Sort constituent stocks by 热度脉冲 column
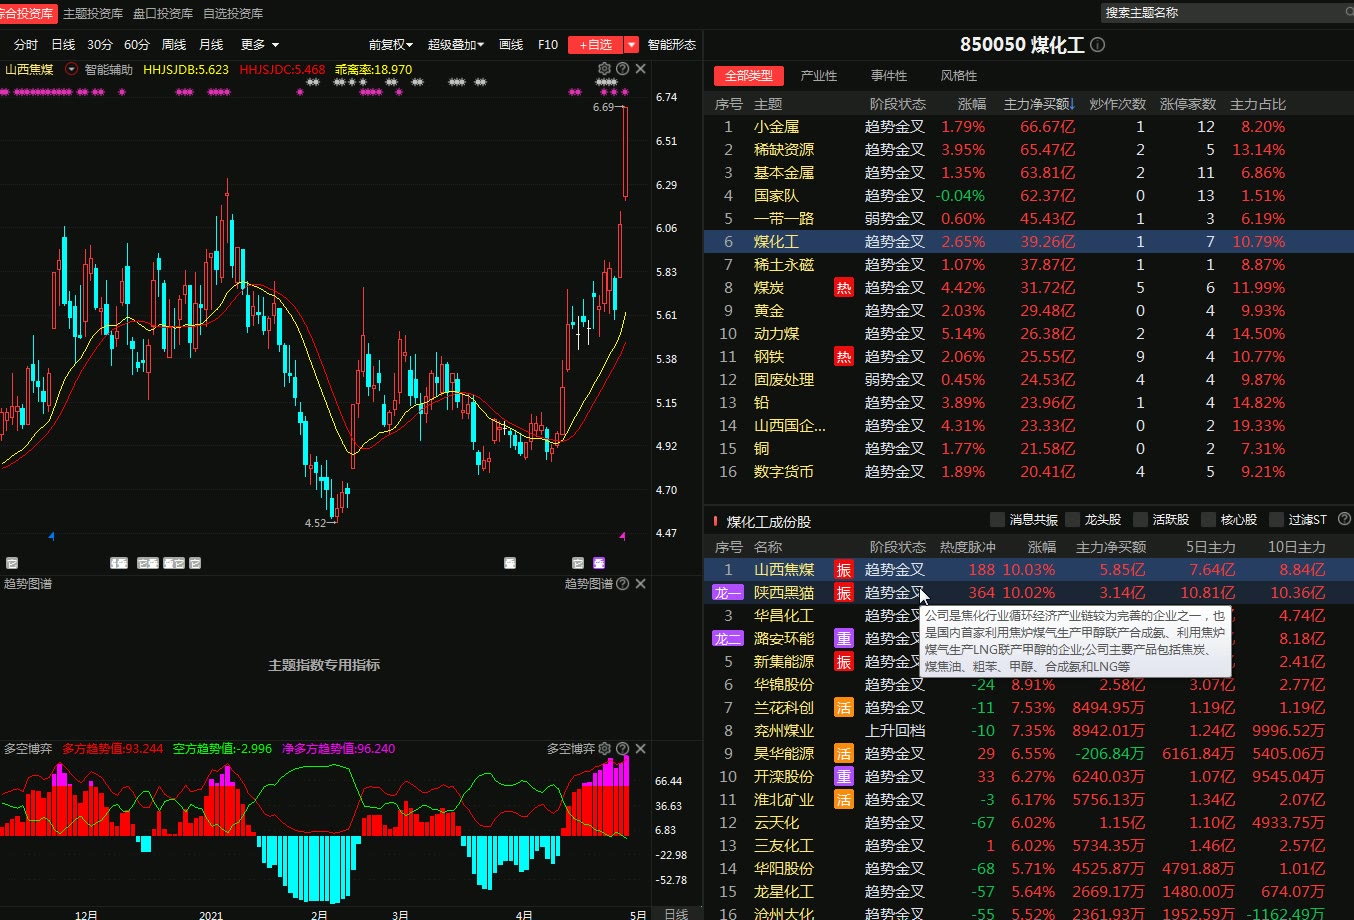 click(967, 547)
